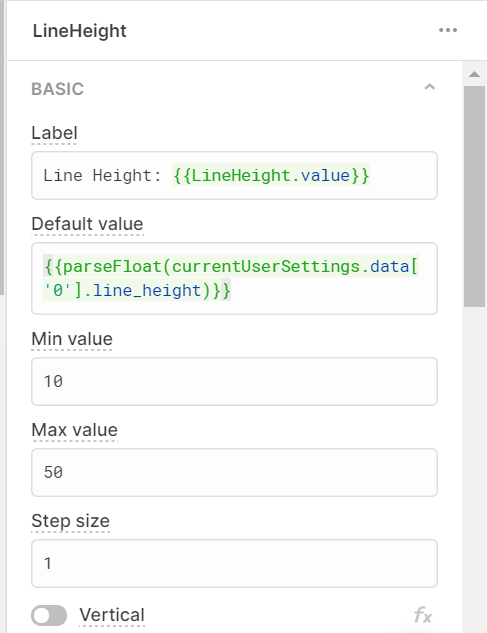Image resolution: width=487 pixels, height=633 pixels.
Task: Click the Max value caption
Action: (x=75, y=430)
